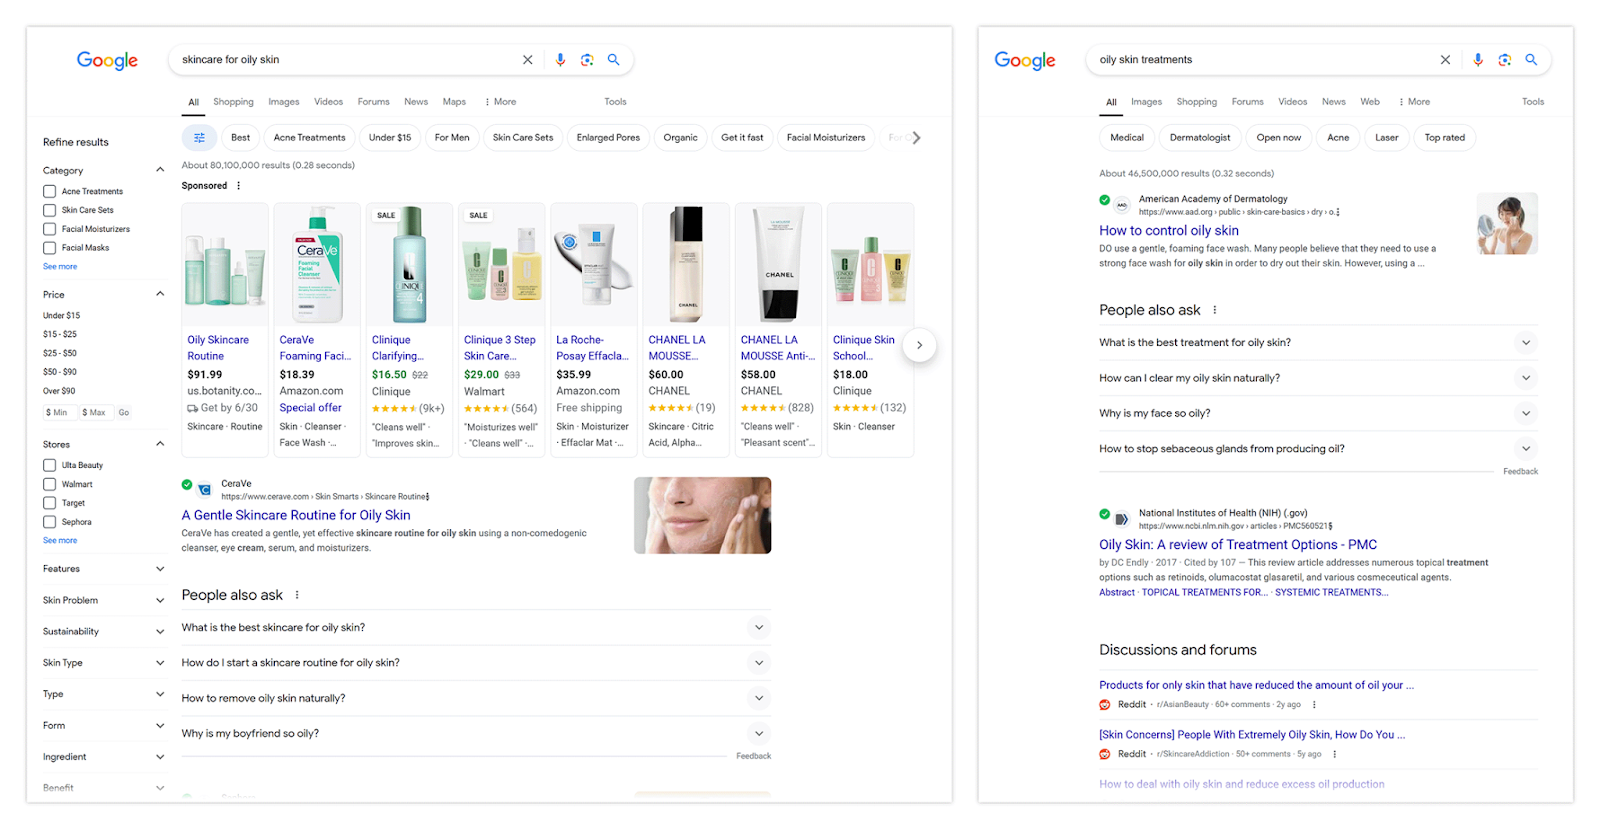Click the NIH site favicon
The width and height of the screenshot is (1600, 829).
pyautogui.click(x=1122, y=519)
